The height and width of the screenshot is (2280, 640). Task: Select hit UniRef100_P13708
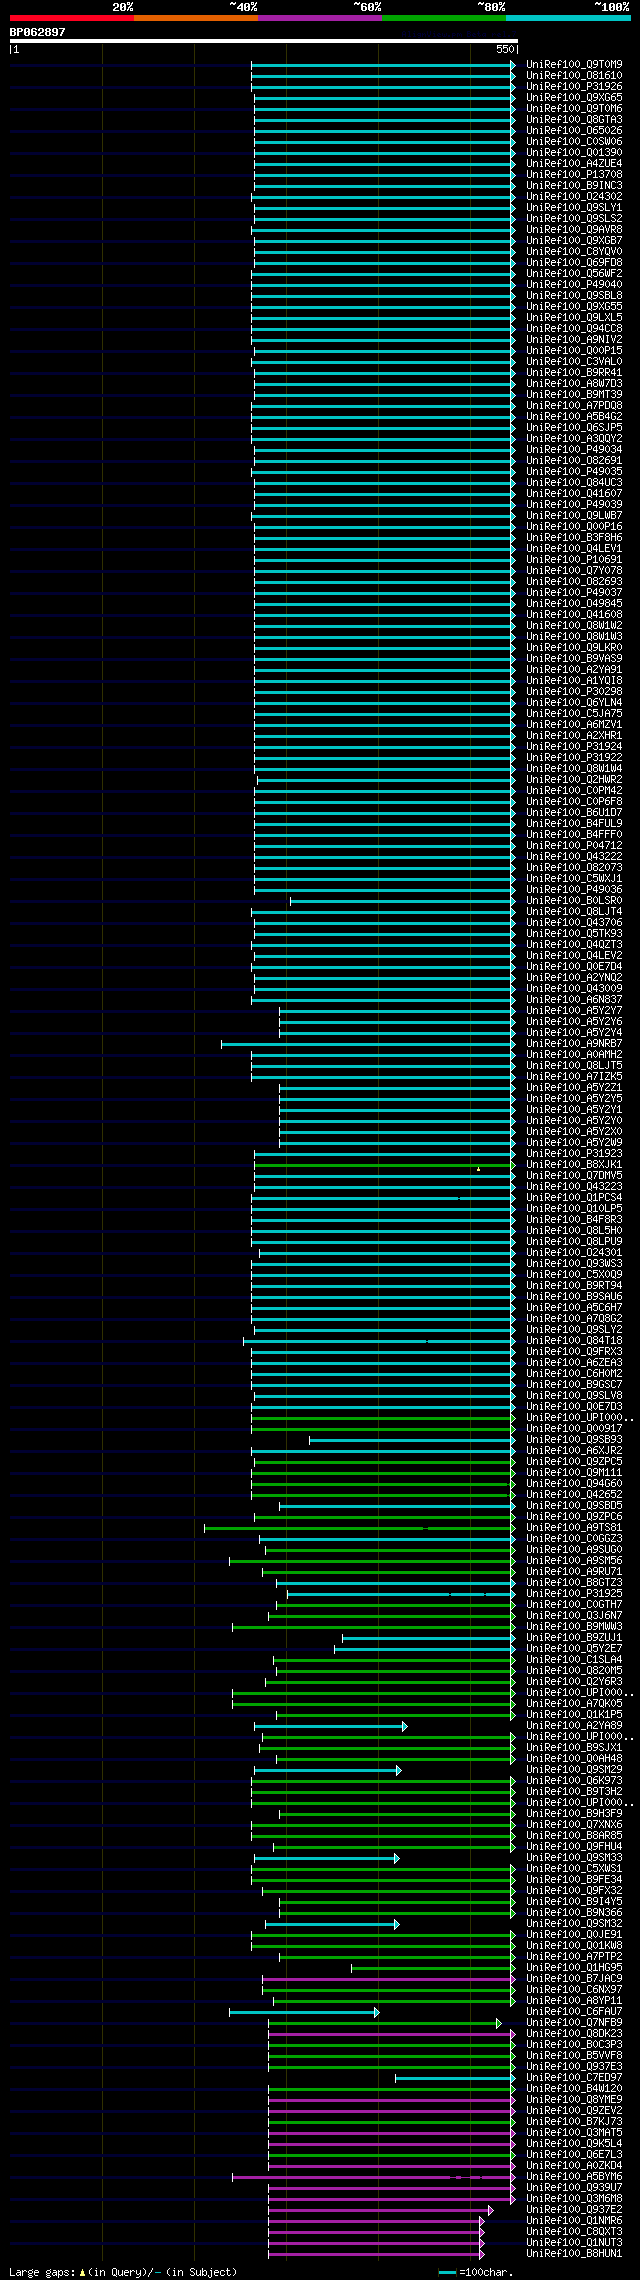[x=574, y=175]
